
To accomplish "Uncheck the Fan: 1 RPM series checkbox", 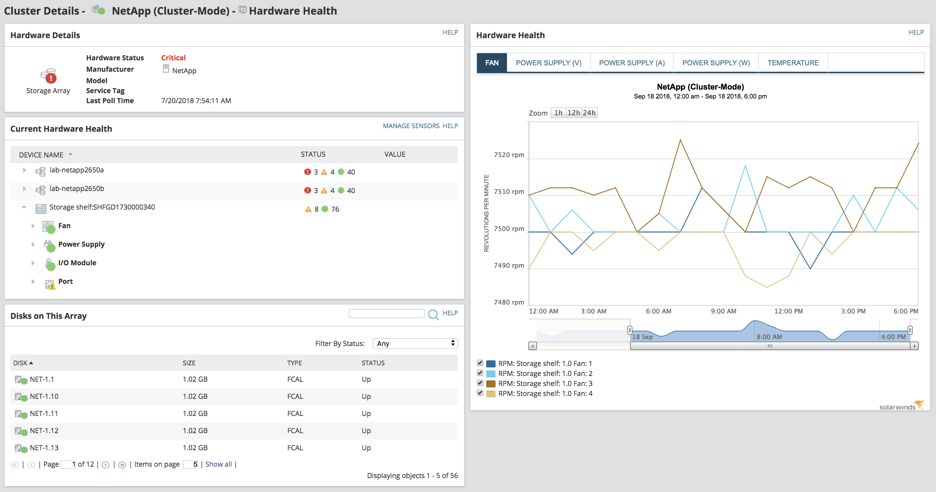I will pos(480,363).
